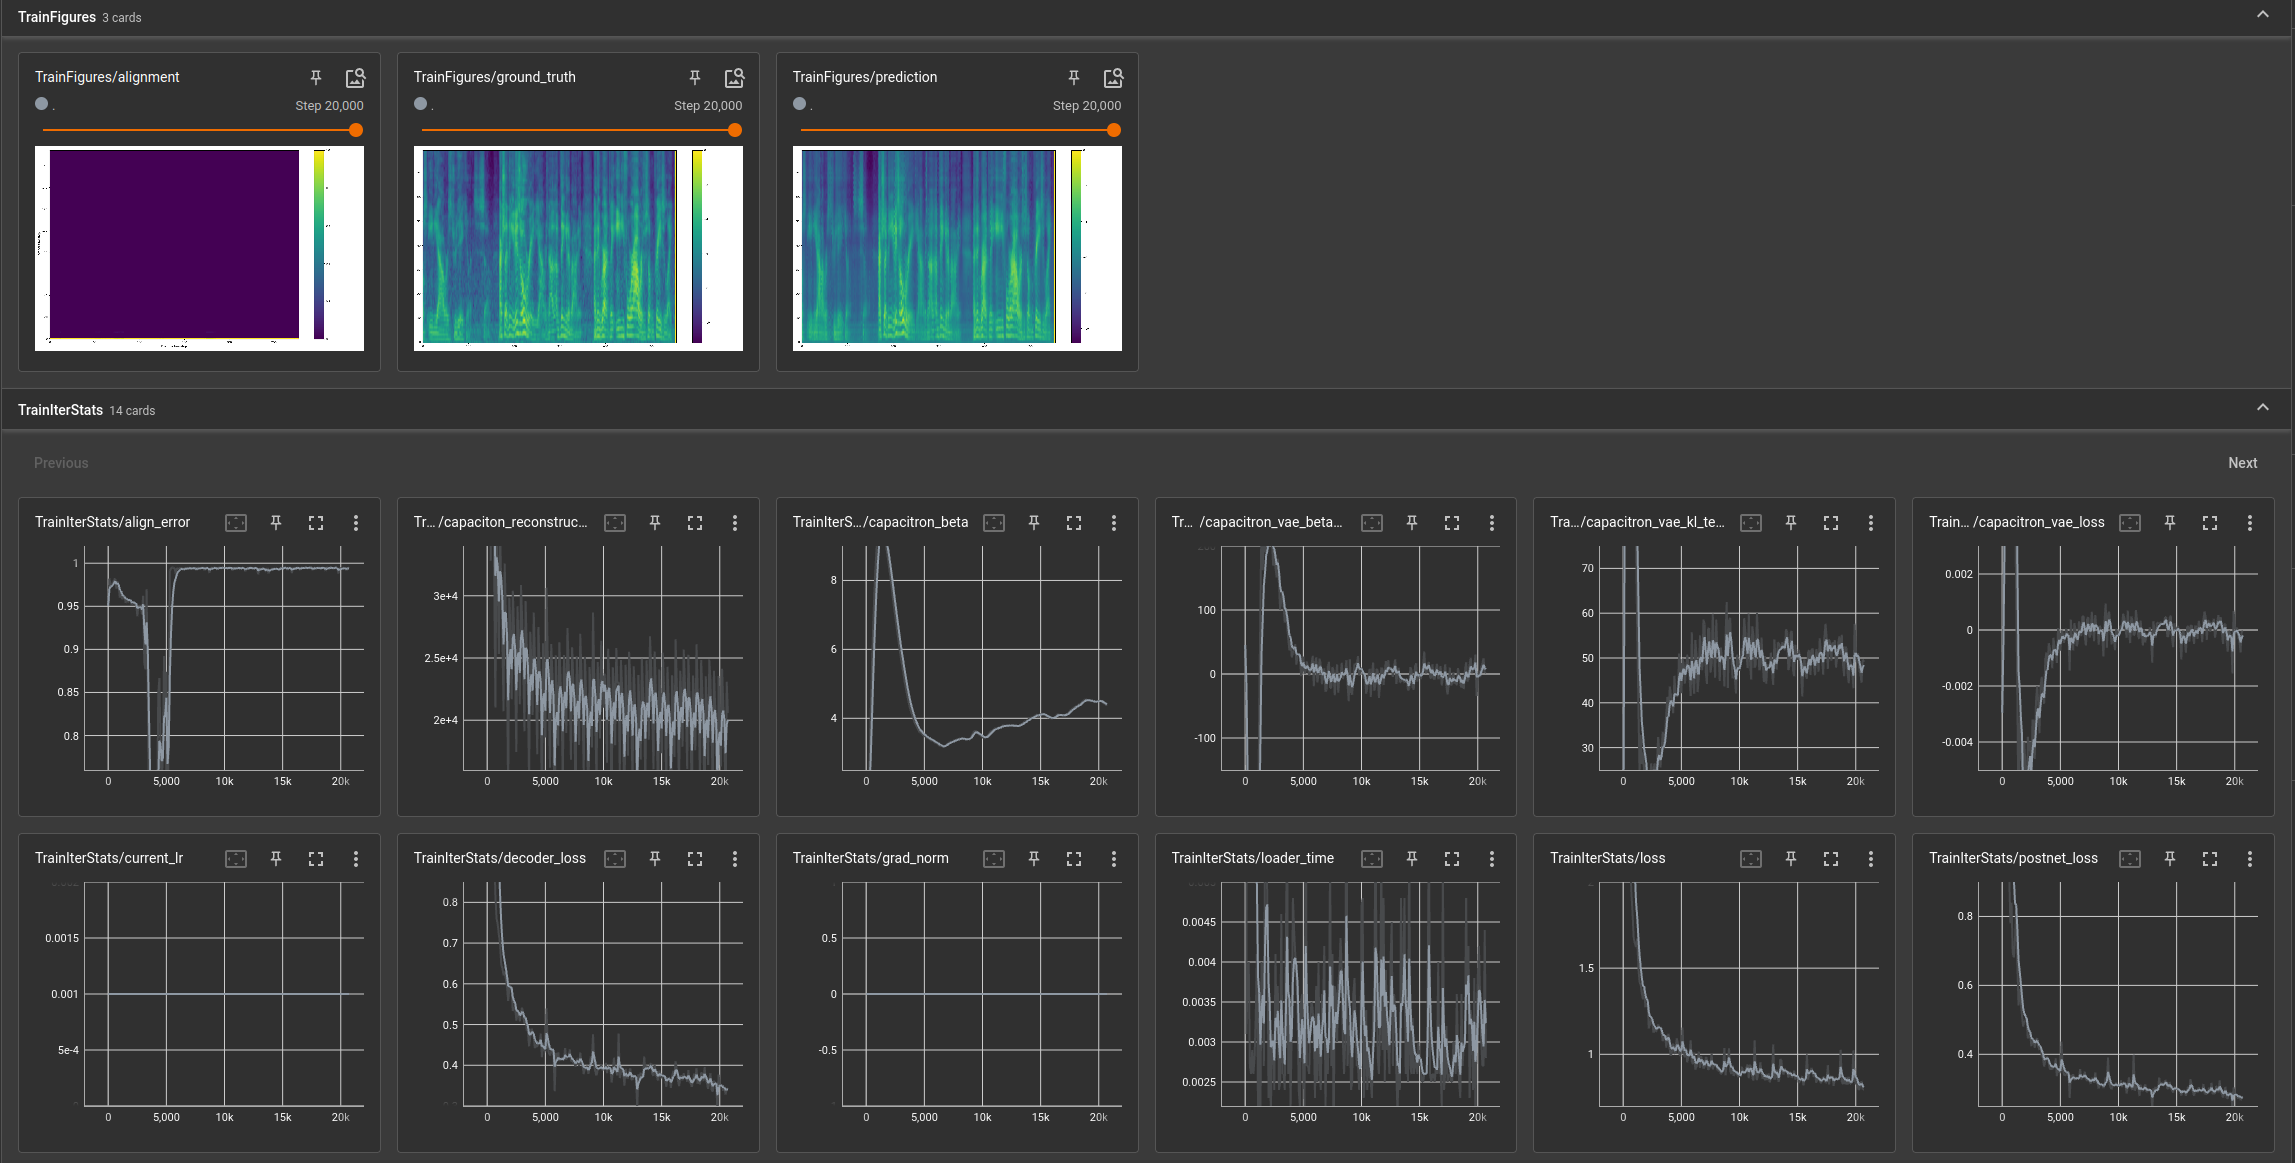Pin the TrainFigures/alignment card
This screenshot has width=2295, height=1163.
point(316,77)
